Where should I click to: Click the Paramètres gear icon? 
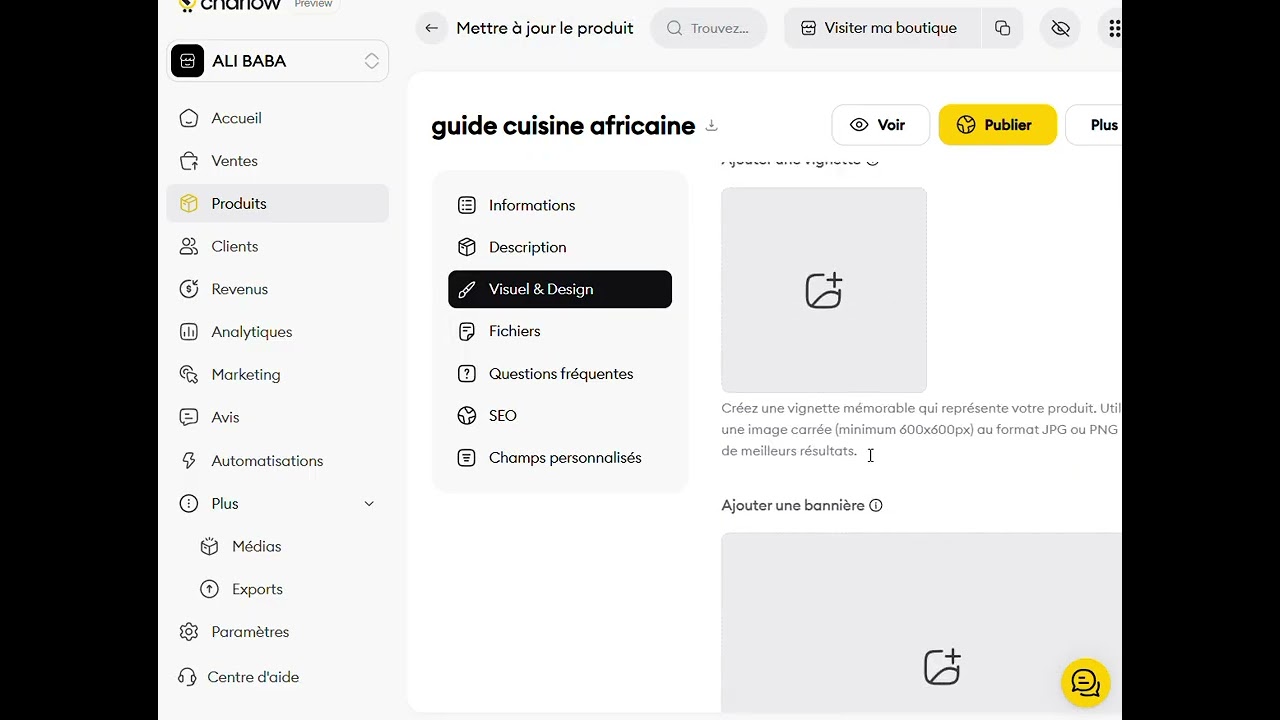189,632
